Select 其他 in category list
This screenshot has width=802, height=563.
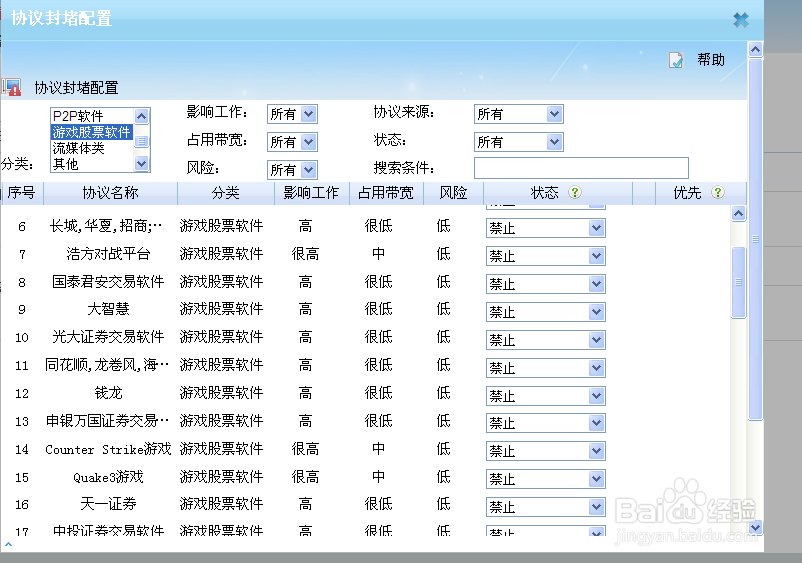click(91, 164)
